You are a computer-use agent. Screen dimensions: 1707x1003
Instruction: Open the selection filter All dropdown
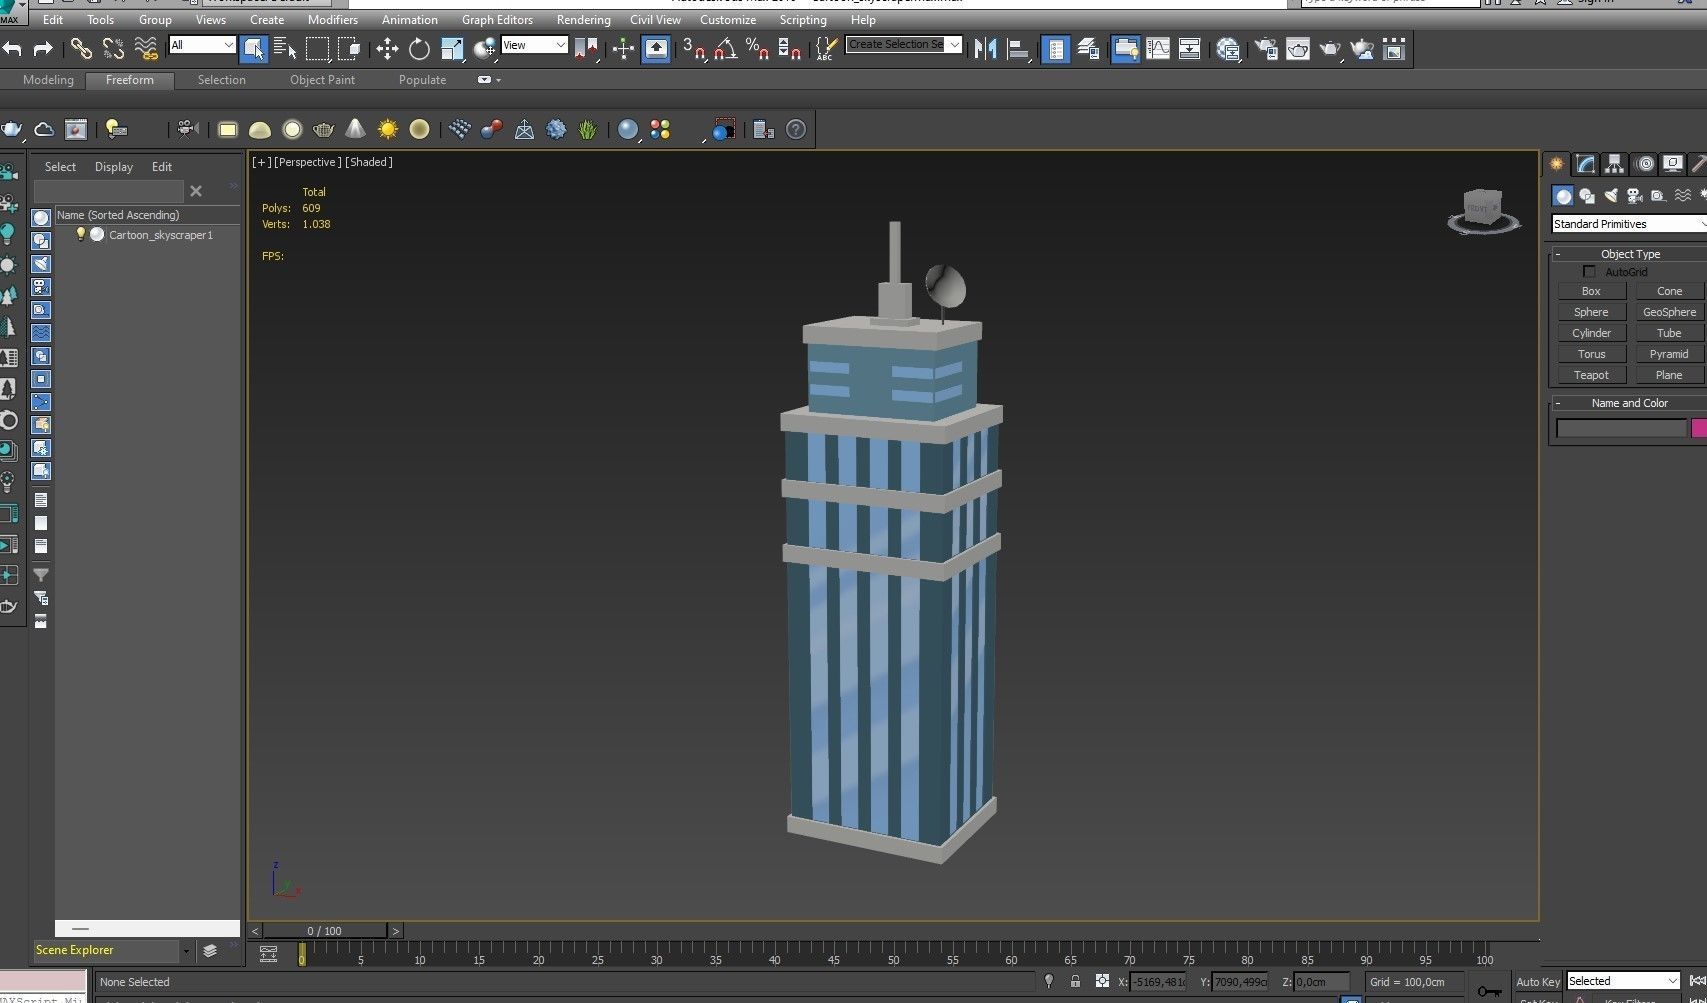coord(202,45)
